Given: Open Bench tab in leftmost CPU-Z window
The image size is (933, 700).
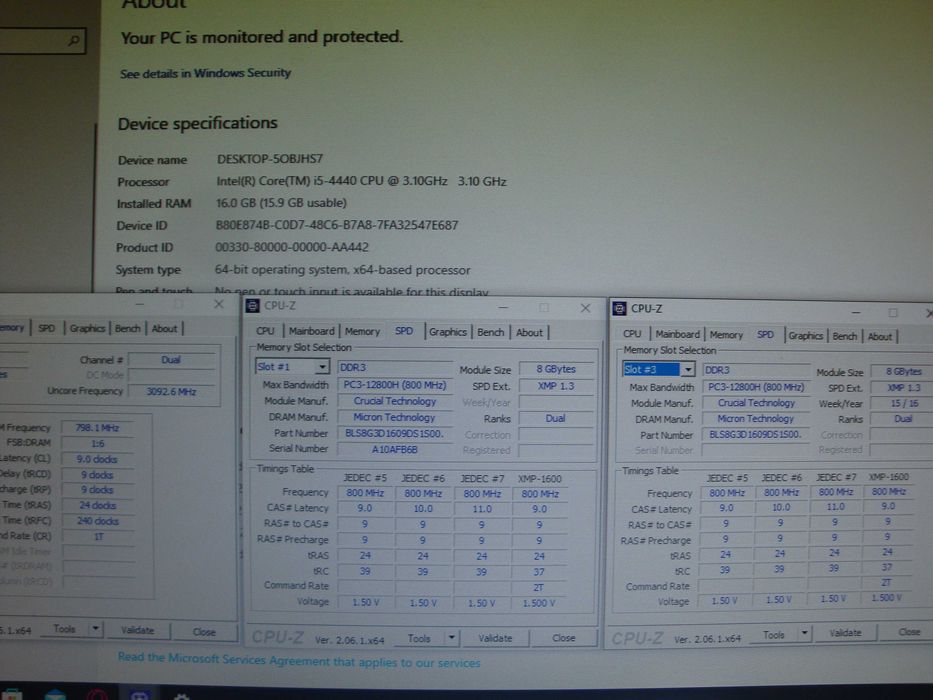Looking at the screenshot, I should tap(127, 329).
